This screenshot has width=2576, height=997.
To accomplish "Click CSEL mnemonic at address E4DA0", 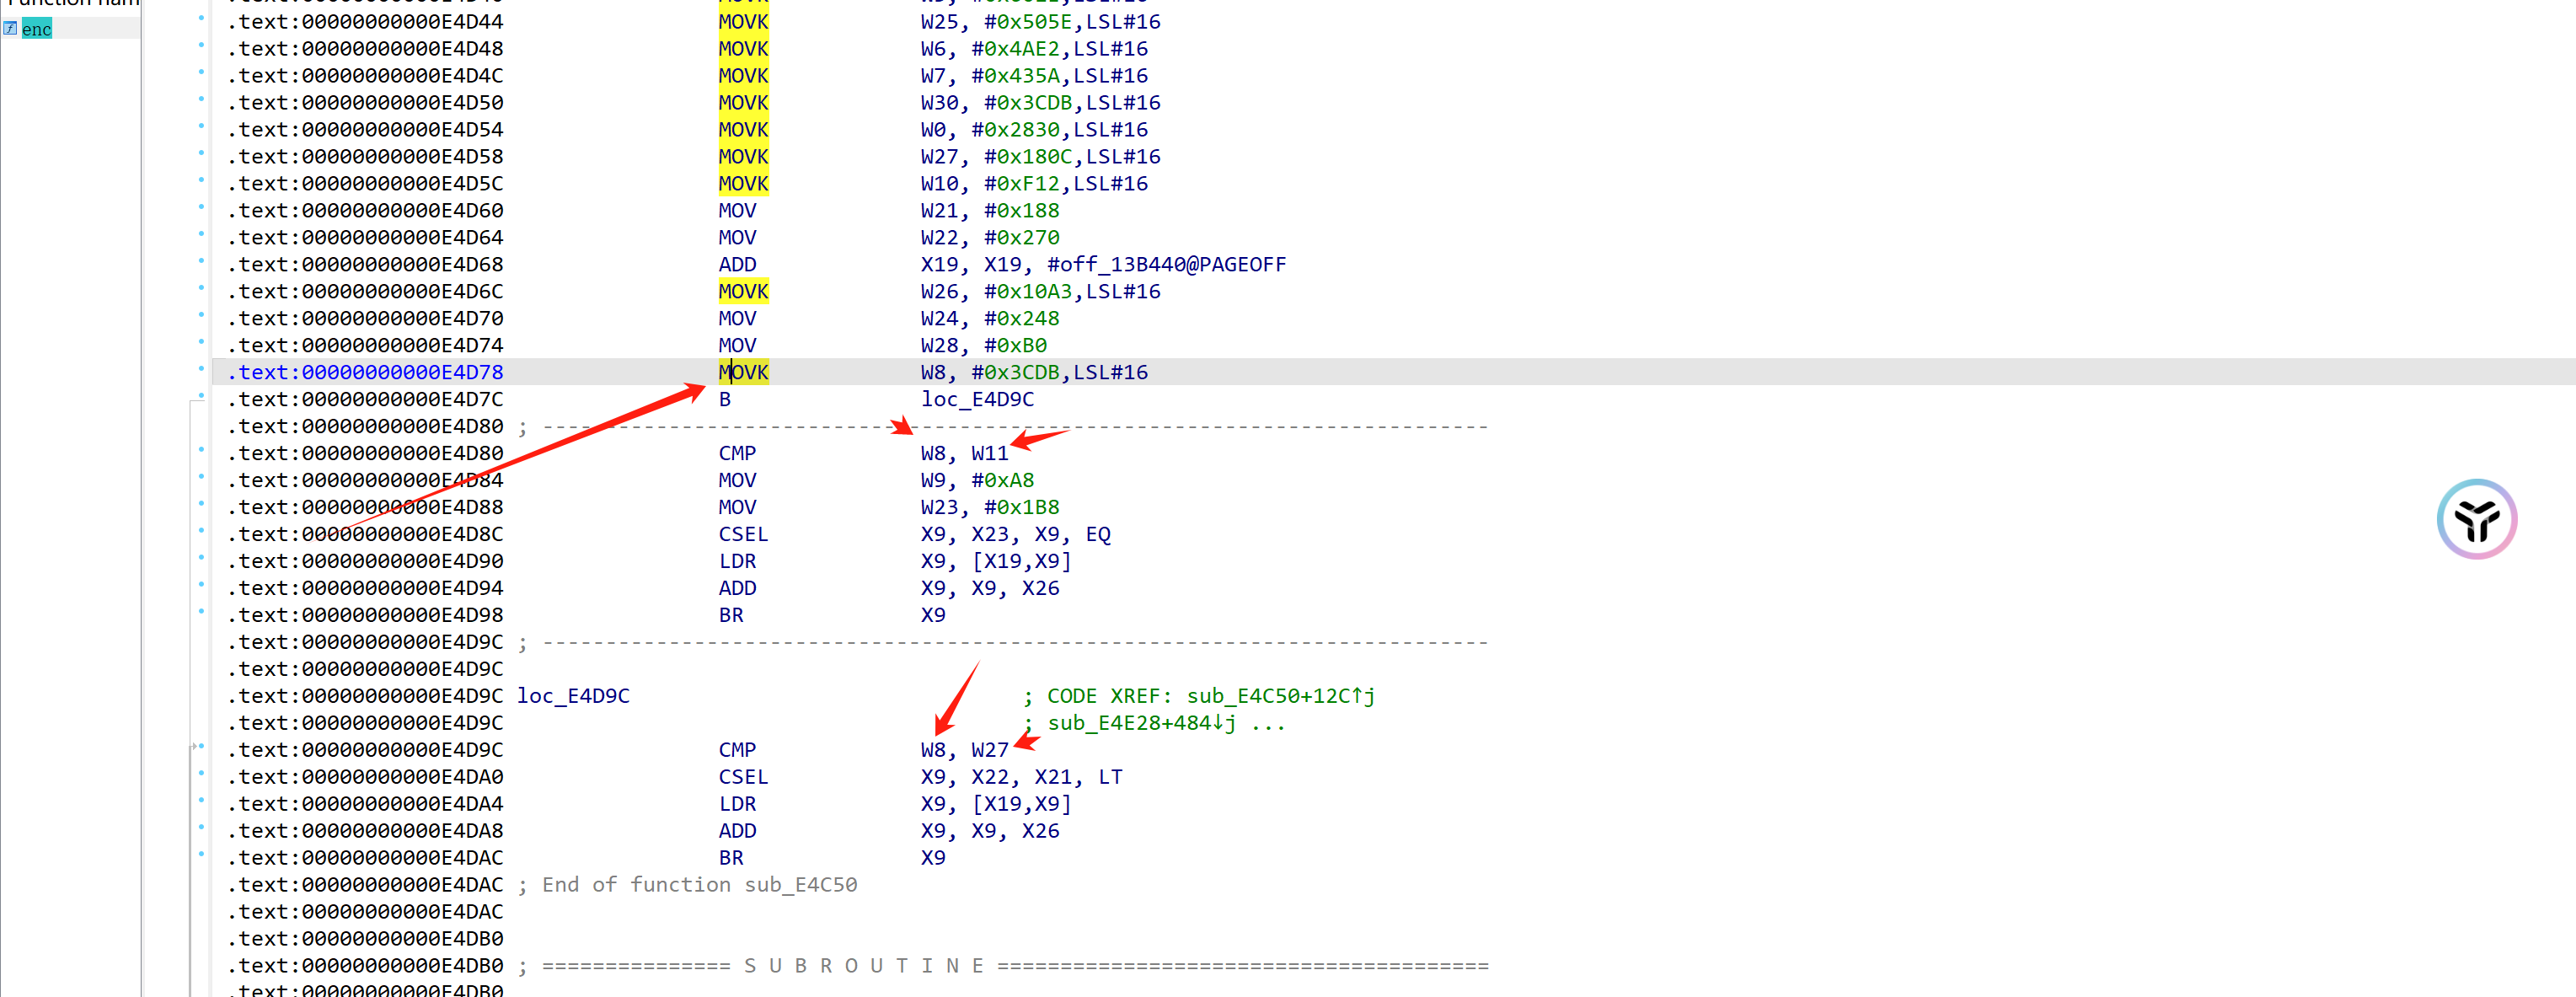I will click(x=743, y=777).
